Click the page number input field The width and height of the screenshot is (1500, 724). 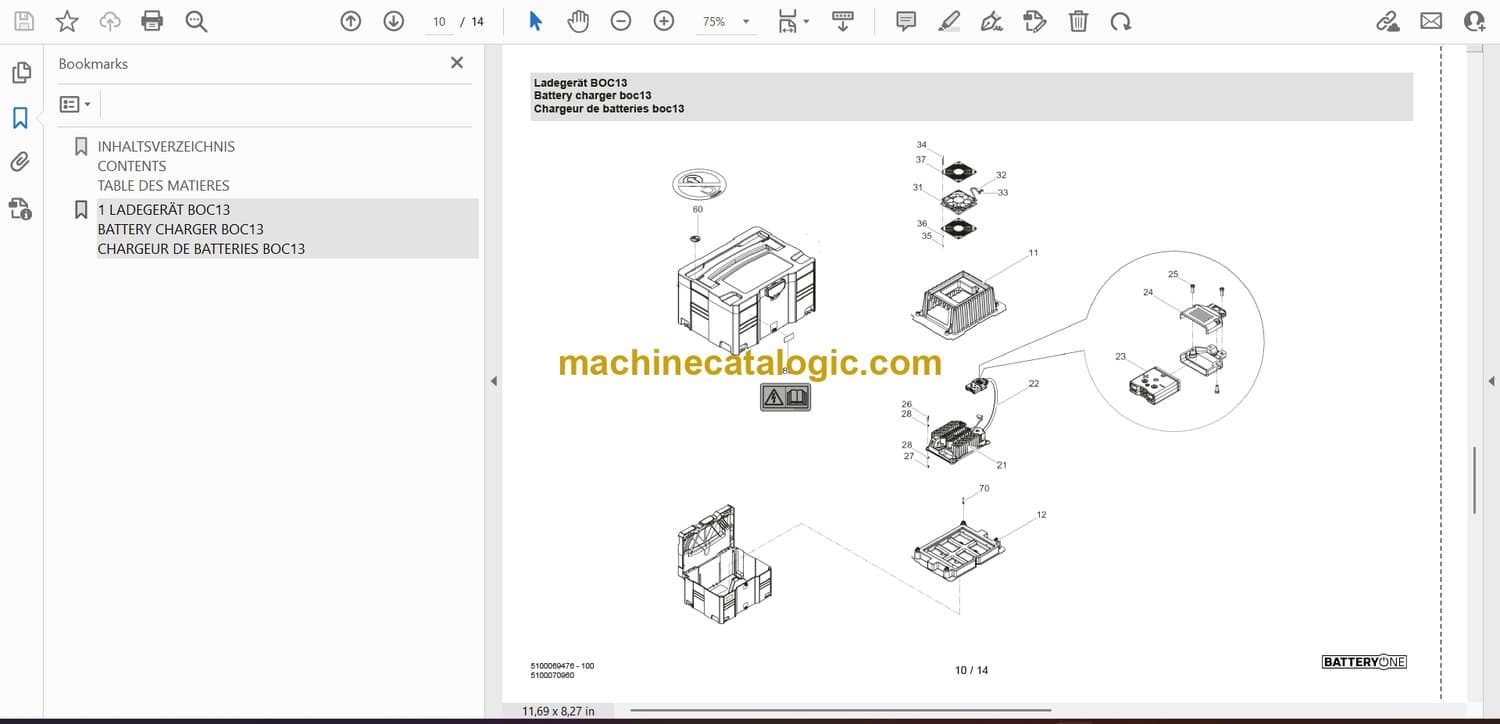[x=439, y=22]
